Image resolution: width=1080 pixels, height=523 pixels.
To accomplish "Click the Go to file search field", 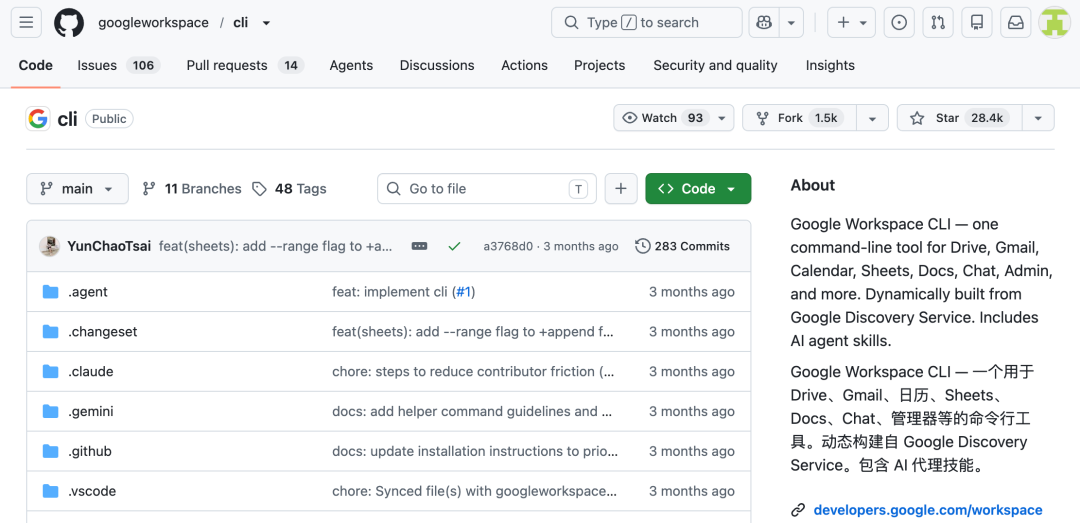I will [x=487, y=189].
